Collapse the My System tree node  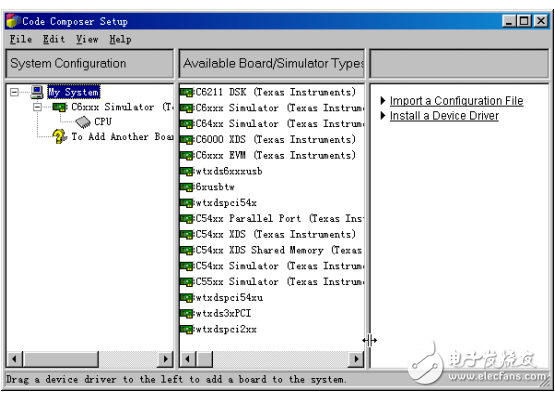15,92
